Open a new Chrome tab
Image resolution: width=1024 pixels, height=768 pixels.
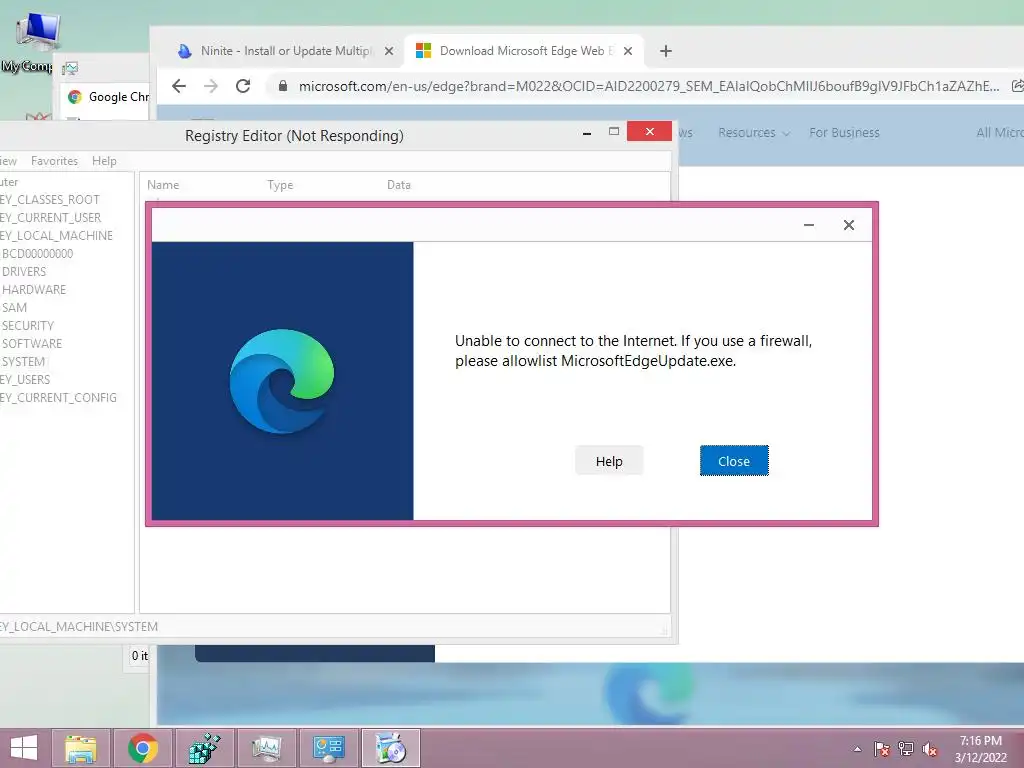pos(665,51)
